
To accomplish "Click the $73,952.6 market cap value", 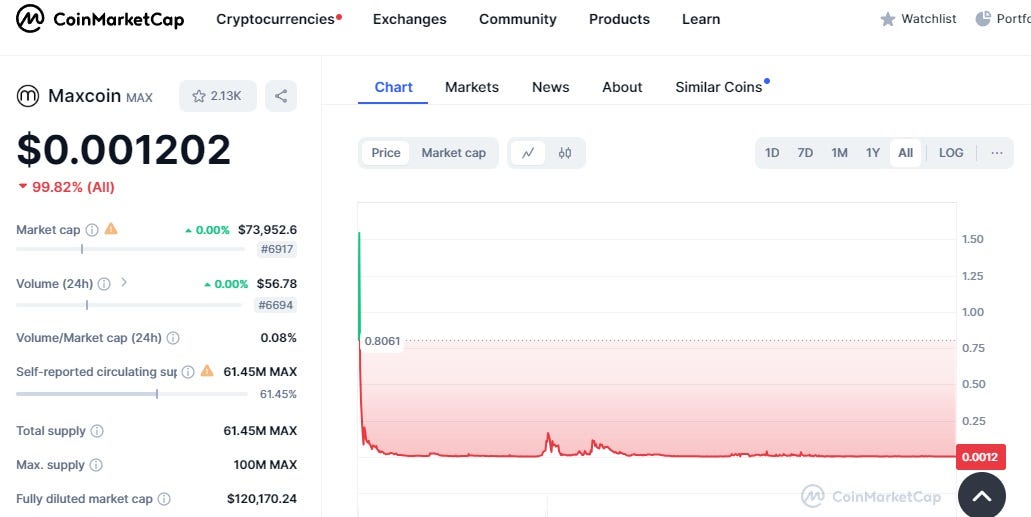I will pyautogui.click(x=268, y=230).
